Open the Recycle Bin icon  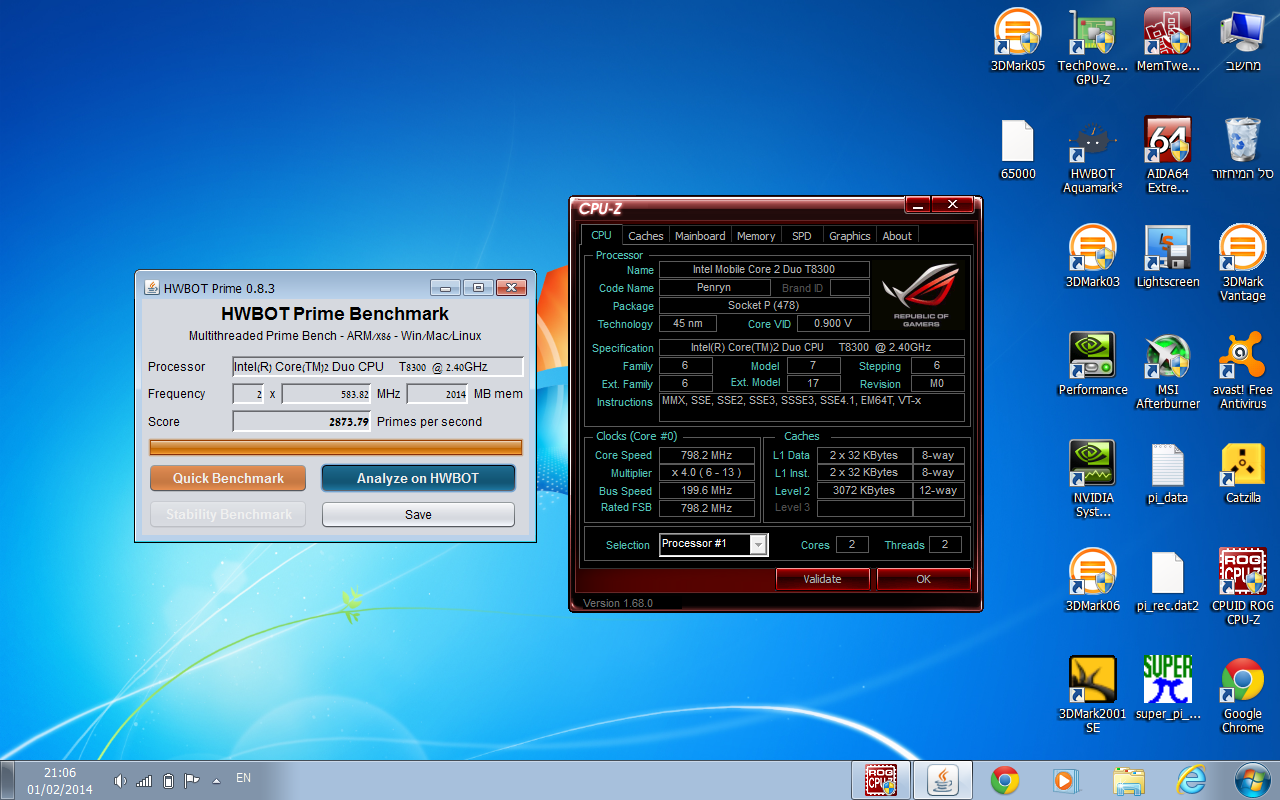(x=1242, y=148)
